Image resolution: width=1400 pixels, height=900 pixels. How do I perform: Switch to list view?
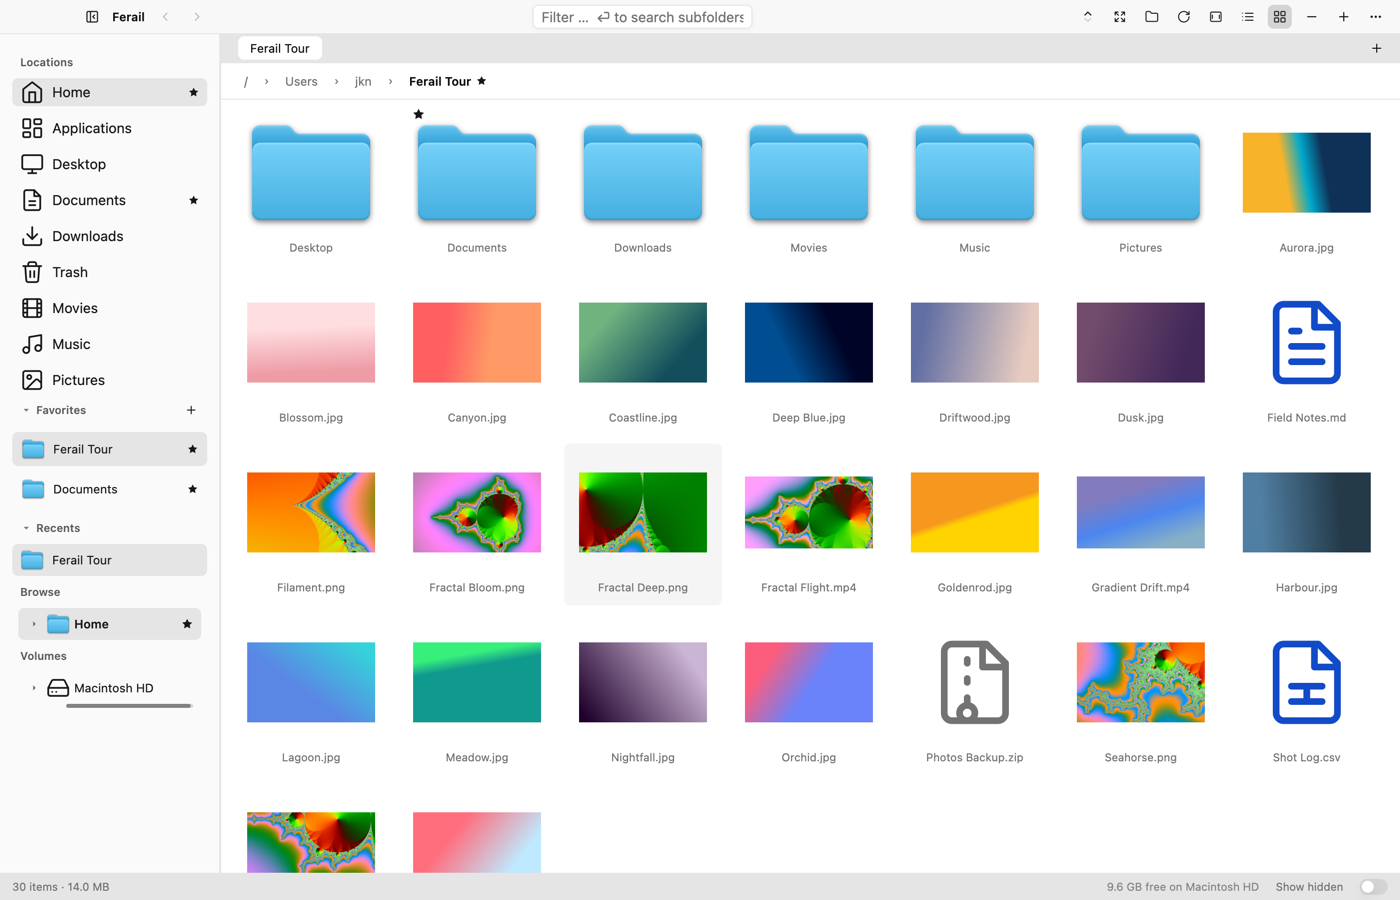[1248, 17]
